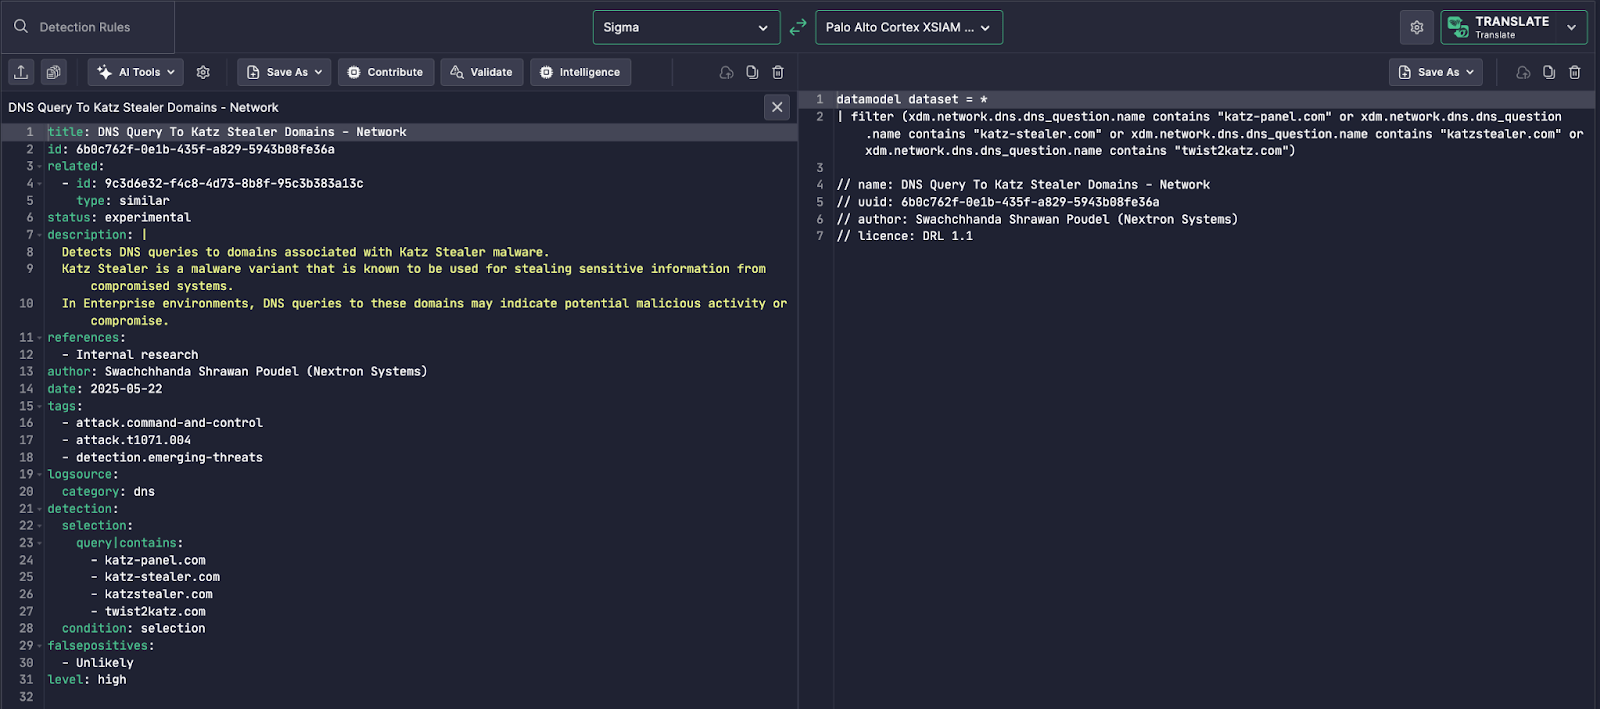Delete the Sigma rule with trash icon

click(778, 72)
